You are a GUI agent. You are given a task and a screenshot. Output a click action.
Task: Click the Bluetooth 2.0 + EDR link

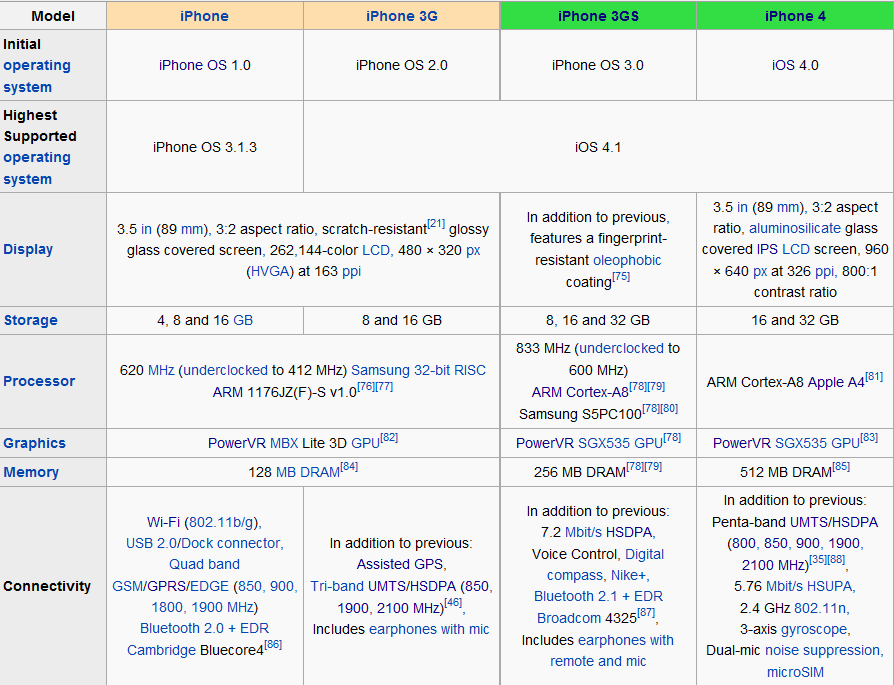coord(204,628)
